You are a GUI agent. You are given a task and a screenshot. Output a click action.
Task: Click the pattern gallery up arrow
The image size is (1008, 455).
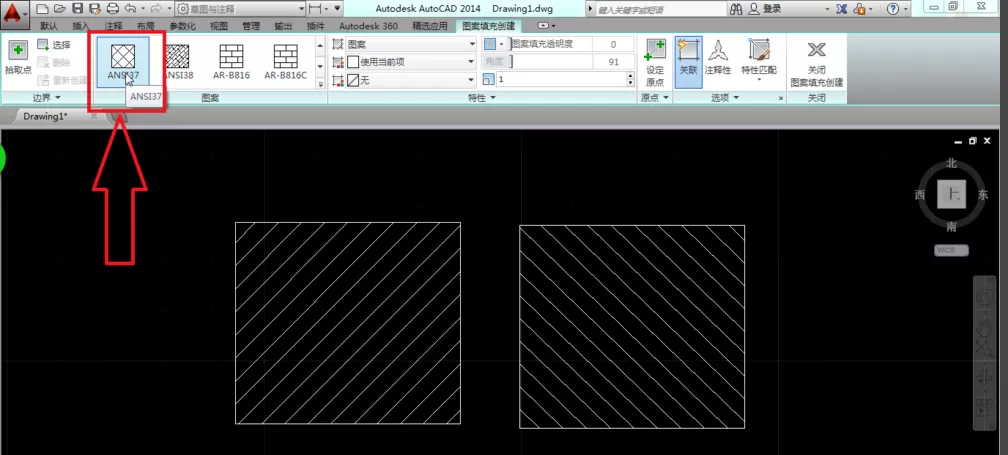pos(320,45)
